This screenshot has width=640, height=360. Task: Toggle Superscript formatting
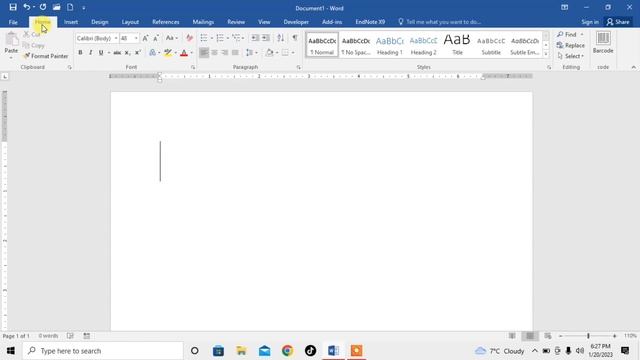click(x=138, y=52)
